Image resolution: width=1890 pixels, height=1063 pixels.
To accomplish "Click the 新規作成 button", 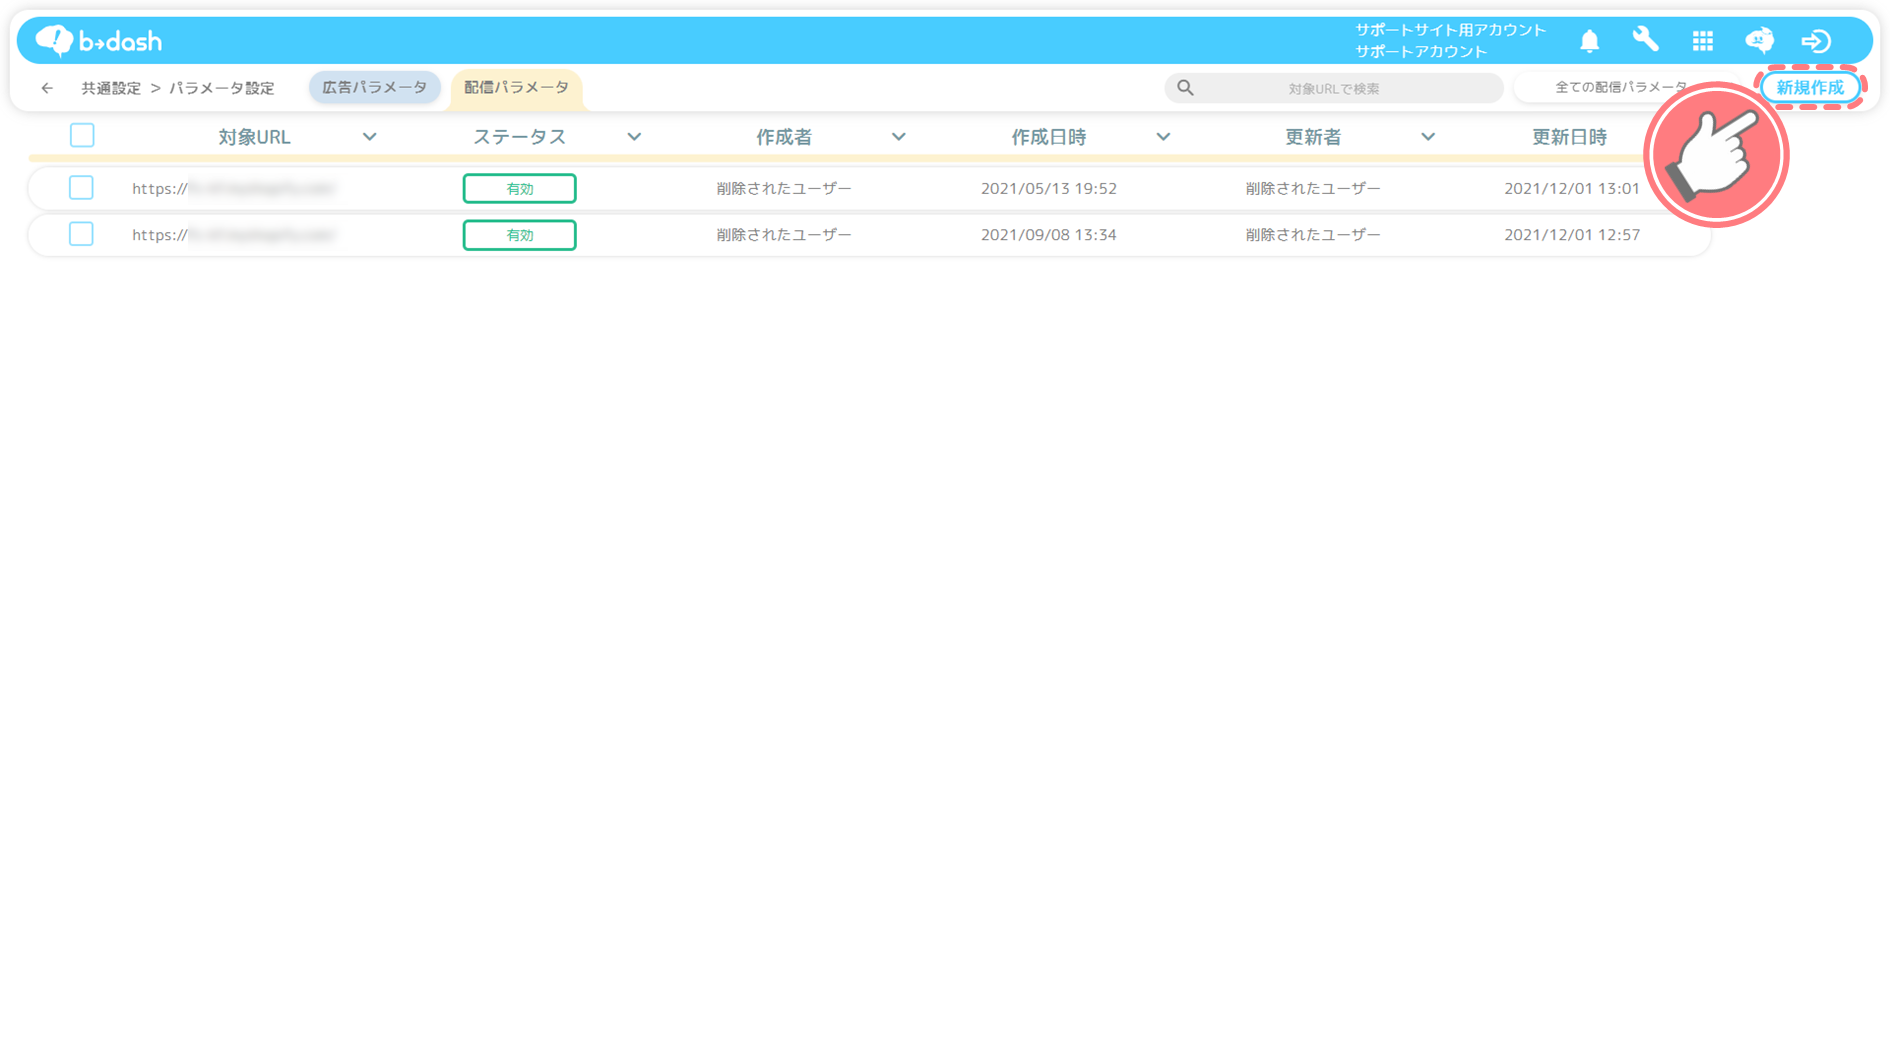I will pyautogui.click(x=1810, y=87).
